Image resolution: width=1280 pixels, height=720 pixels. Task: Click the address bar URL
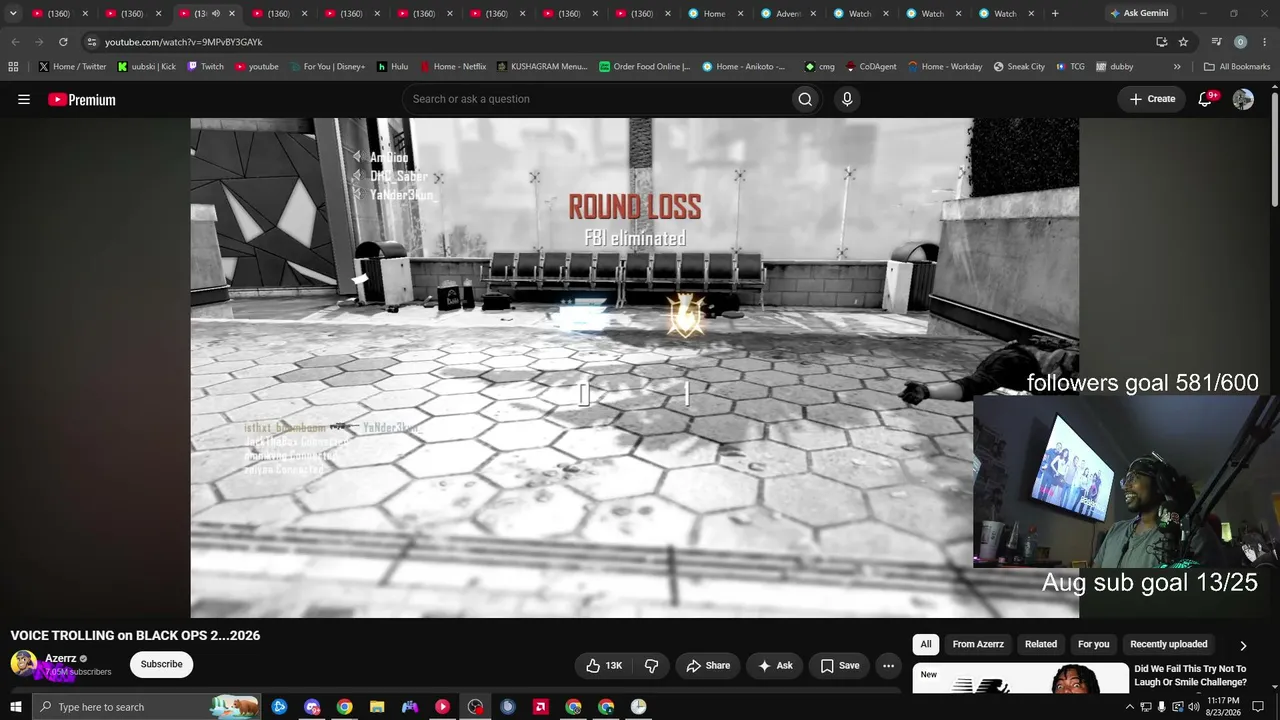(183, 42)
